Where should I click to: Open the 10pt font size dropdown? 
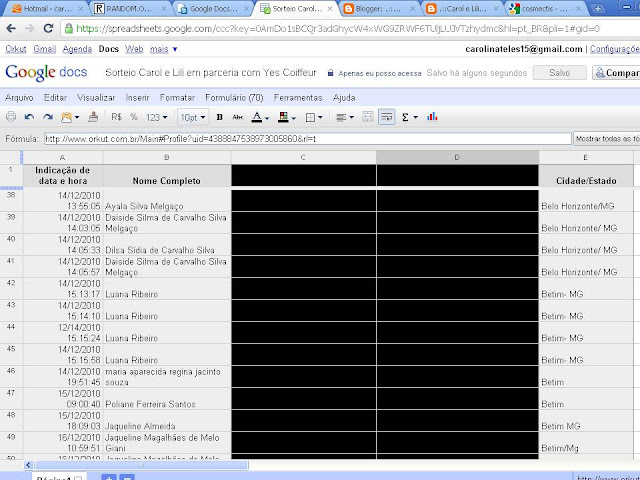pos(193,118)
